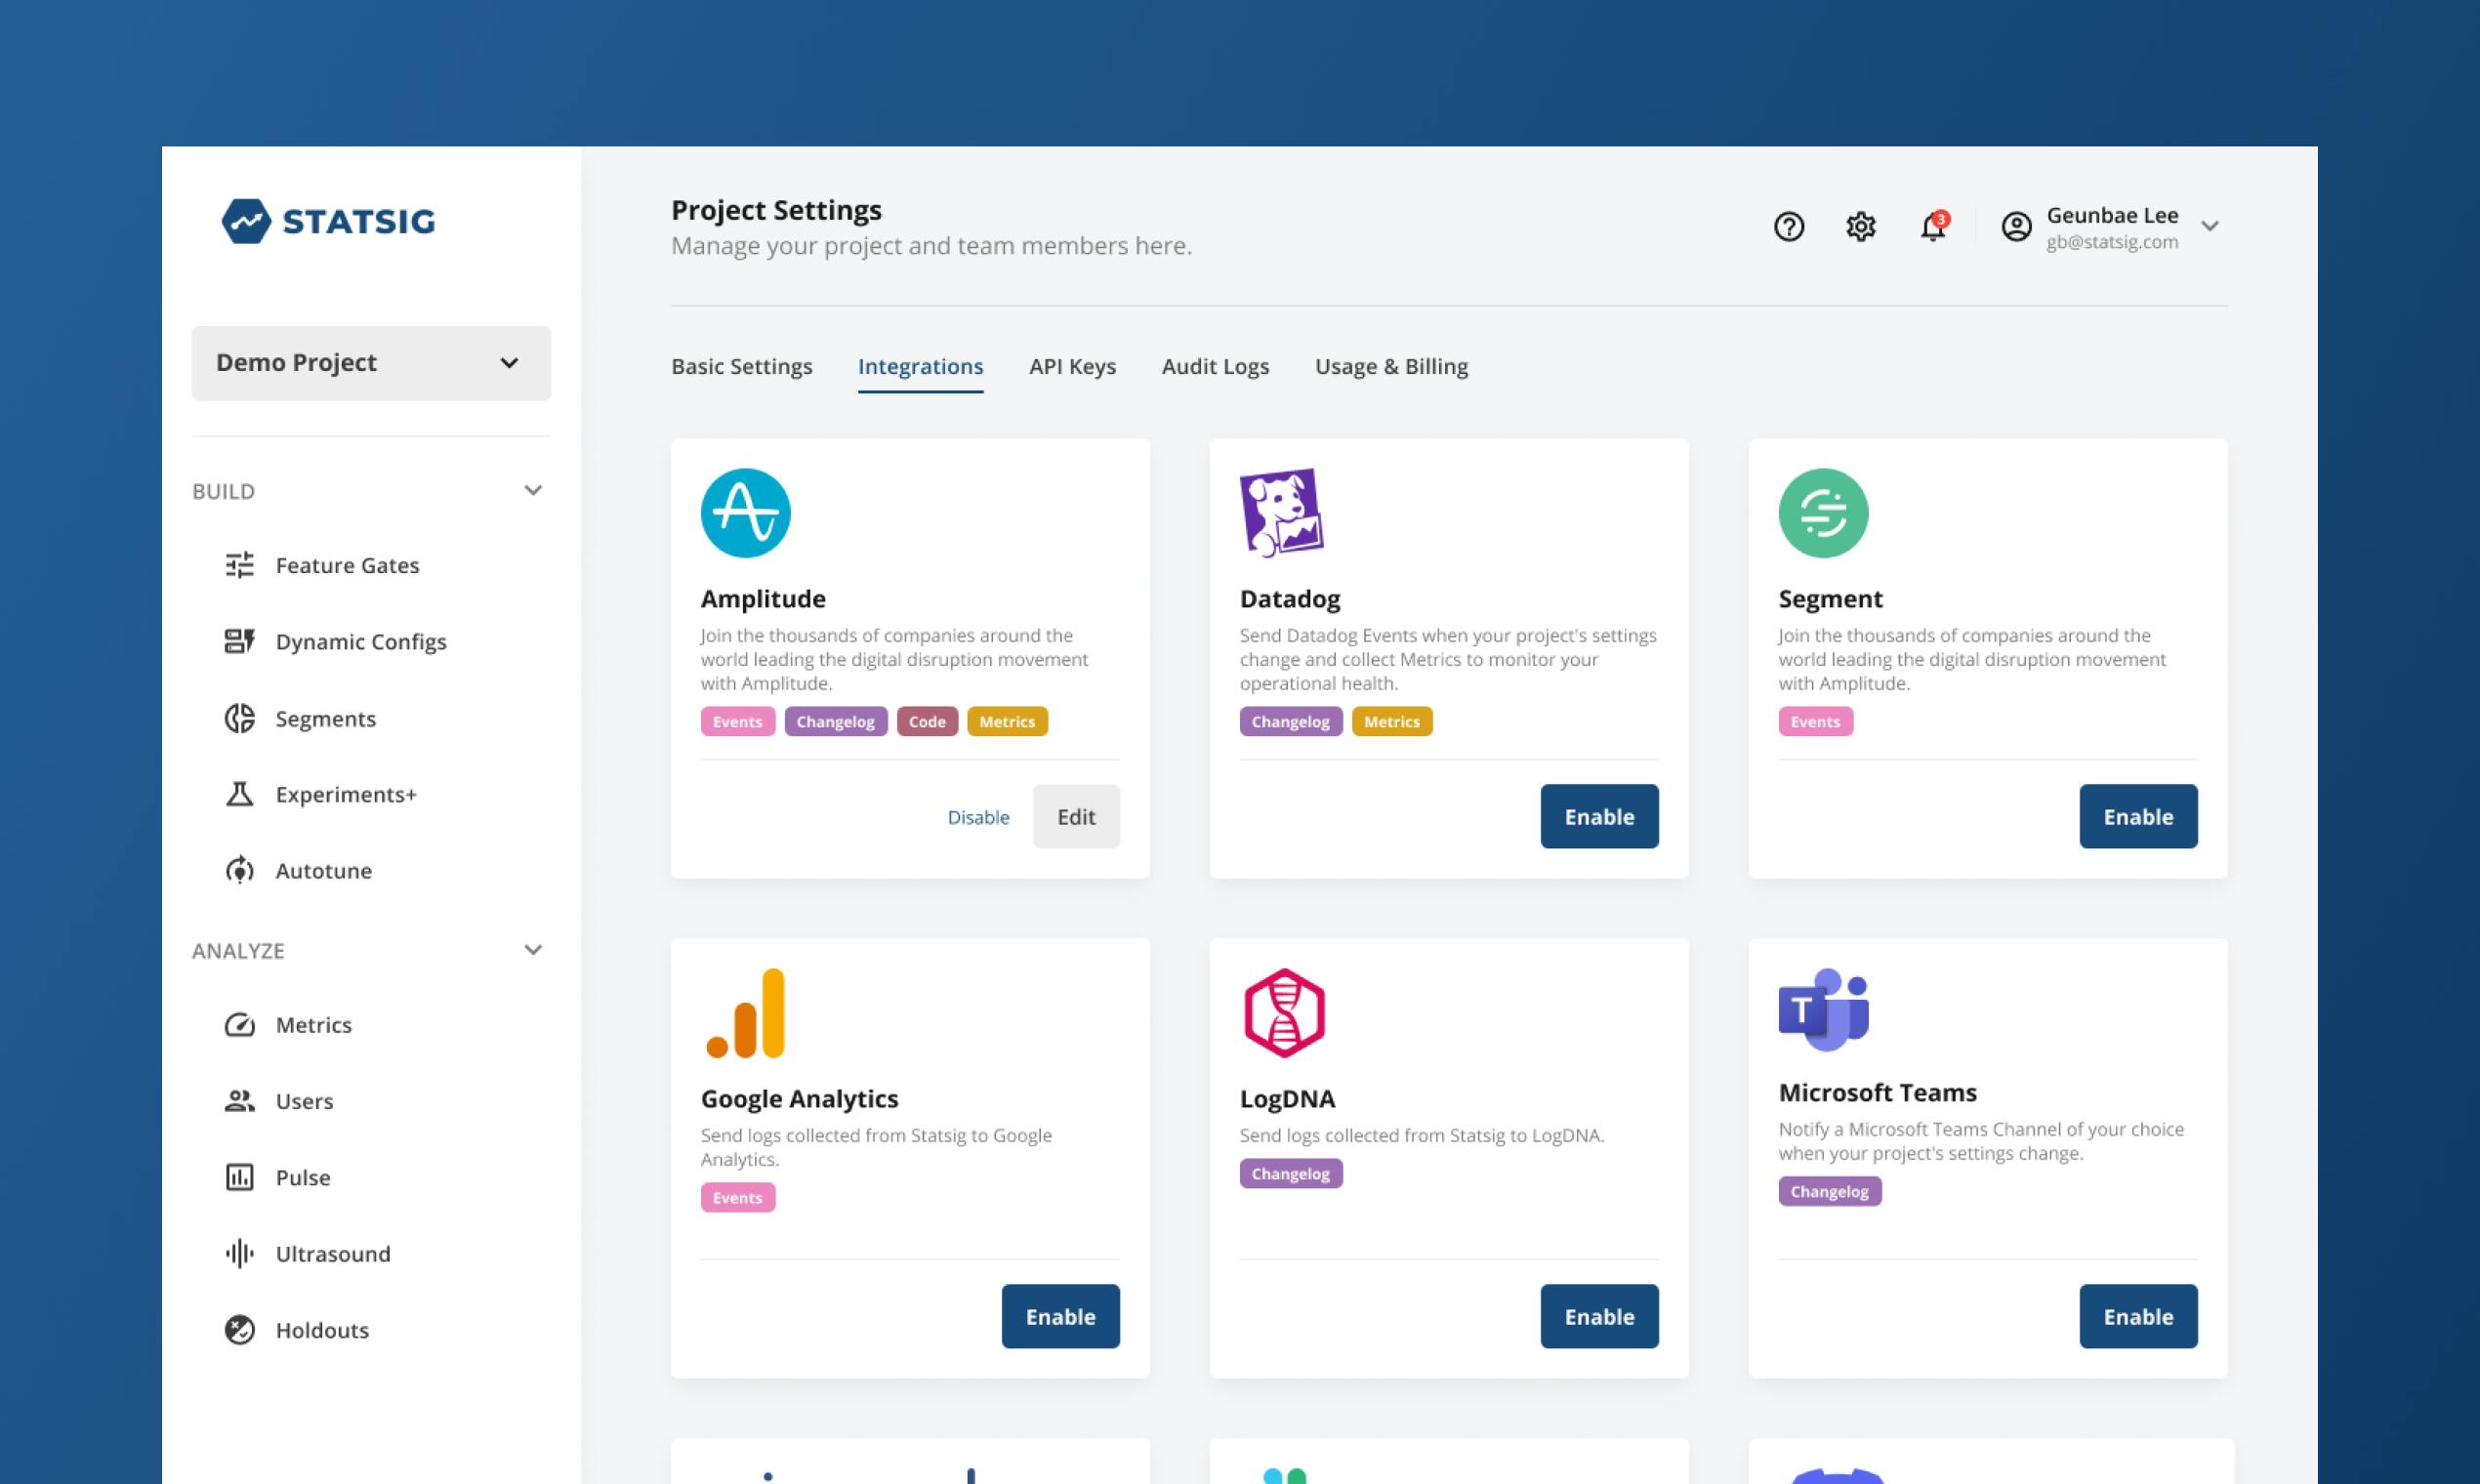Click the Google Analytics card title

799,1098
